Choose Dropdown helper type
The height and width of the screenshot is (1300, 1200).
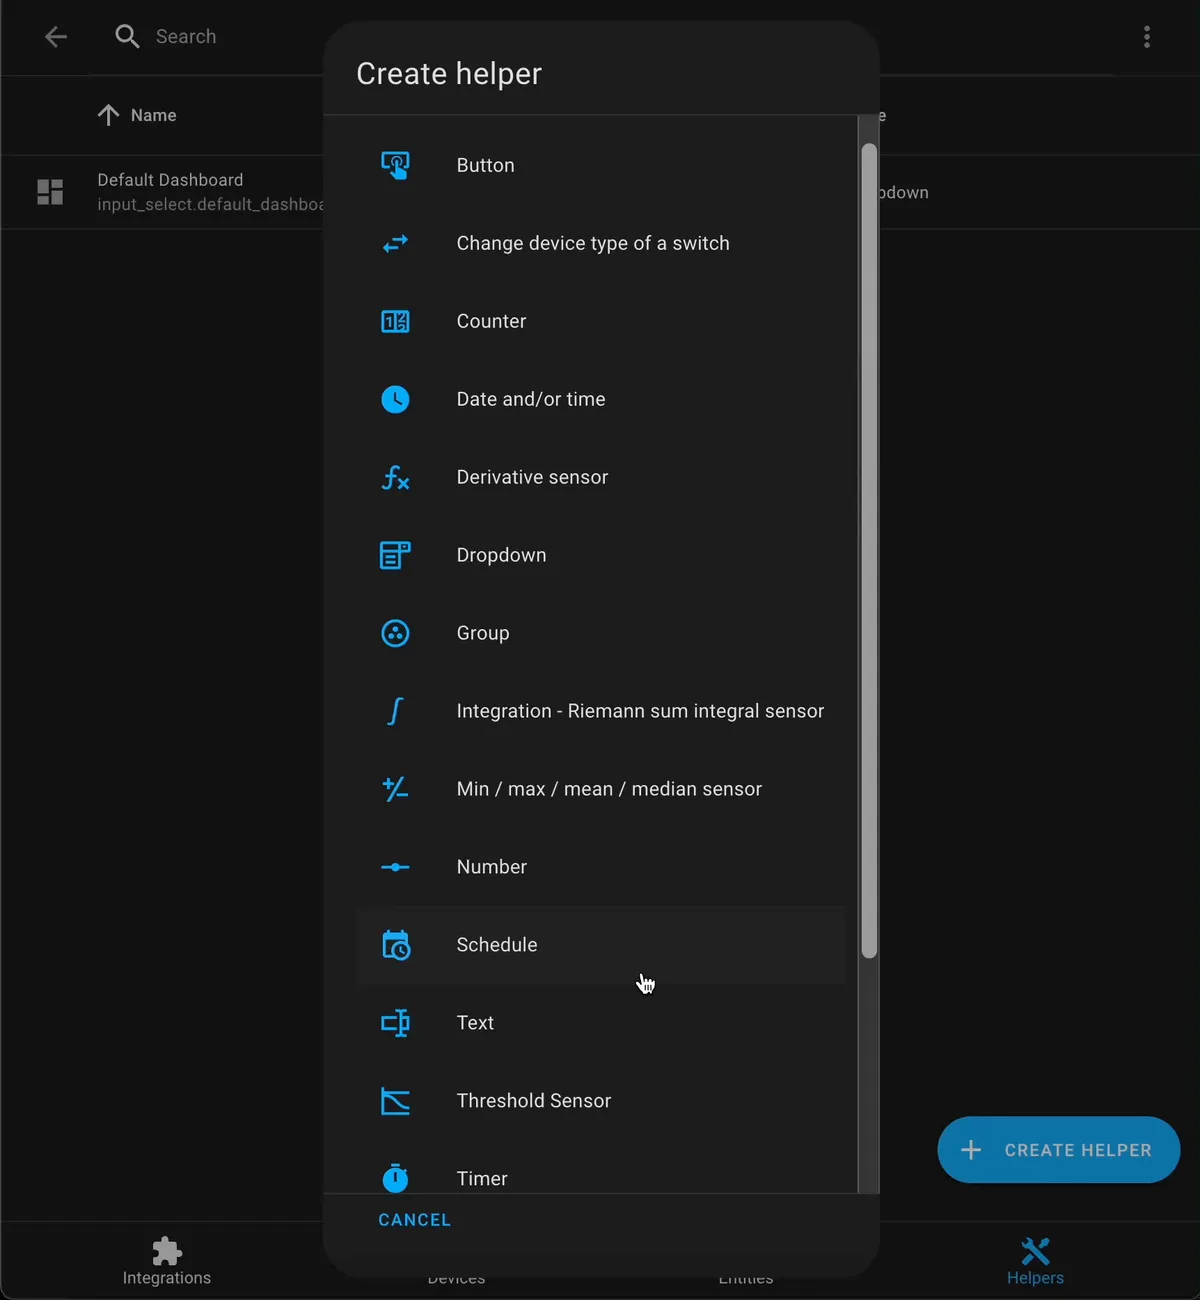coord(601,555)
